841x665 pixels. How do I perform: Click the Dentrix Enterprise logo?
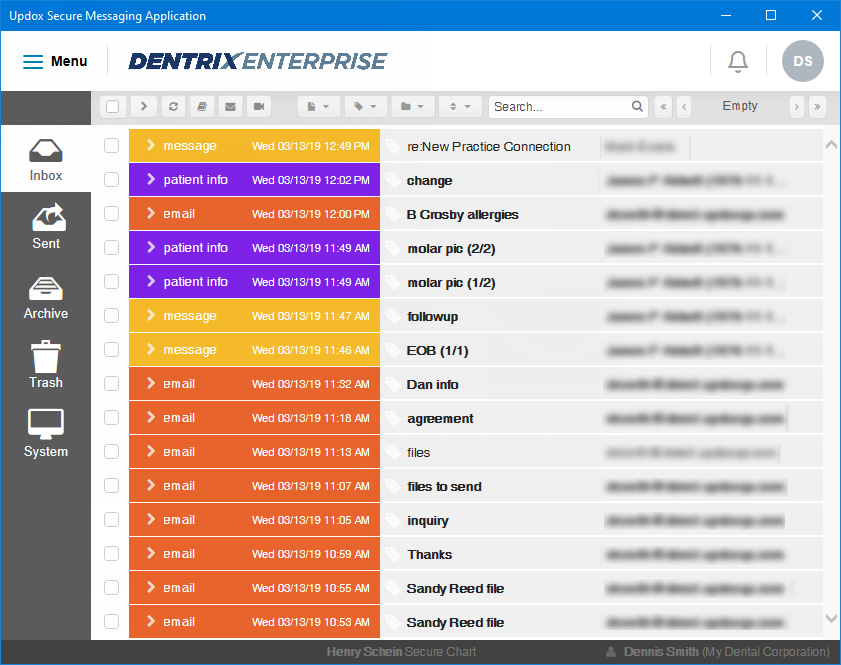pyautogui.click(x=257, y=61)
